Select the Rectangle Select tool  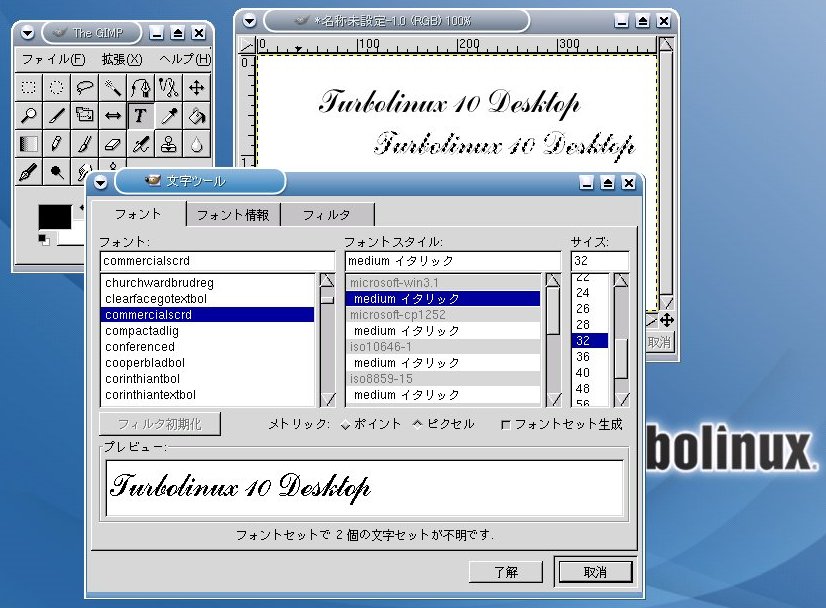point(28,87)
